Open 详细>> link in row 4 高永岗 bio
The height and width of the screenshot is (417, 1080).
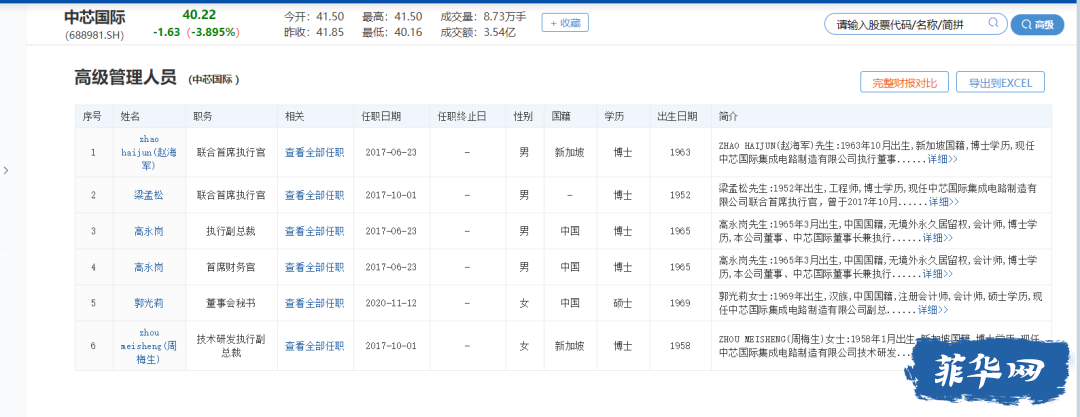point(938,274)
